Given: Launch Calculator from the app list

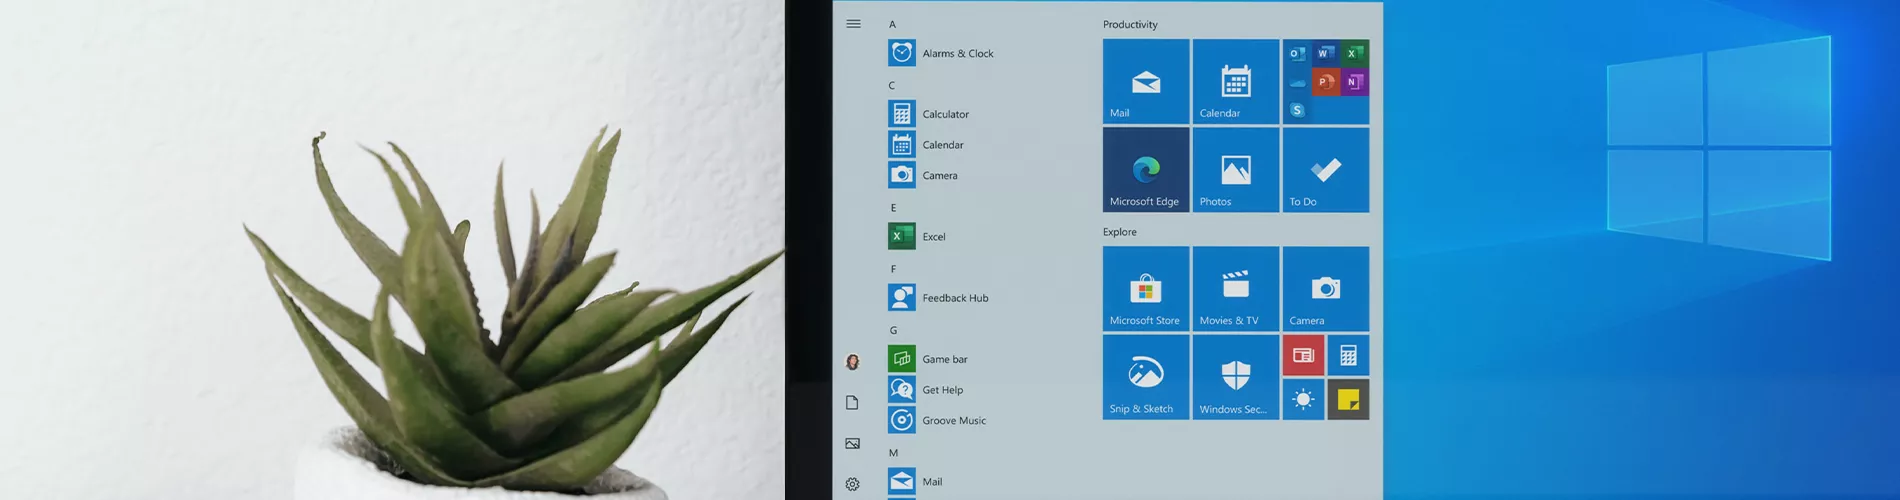Looking at the screenshot, I should pyautogui.click(x=929, y=114).
